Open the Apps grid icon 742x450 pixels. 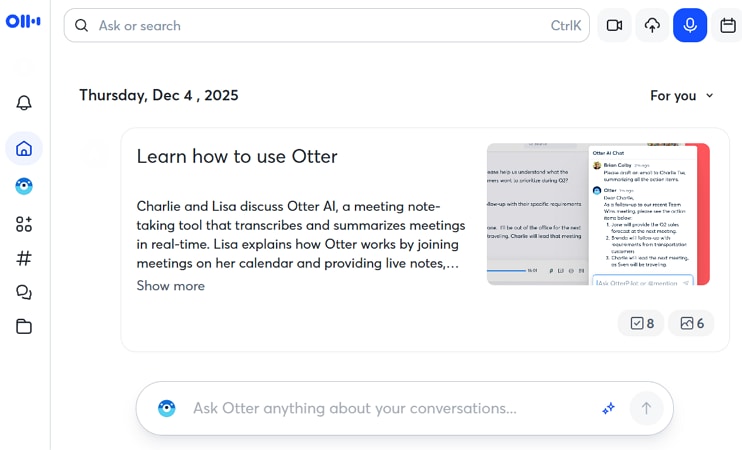[x=24, y=224]
